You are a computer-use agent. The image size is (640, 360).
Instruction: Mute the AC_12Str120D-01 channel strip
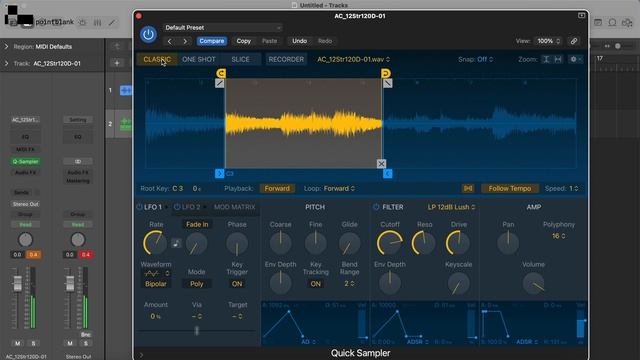pos(18,343)
